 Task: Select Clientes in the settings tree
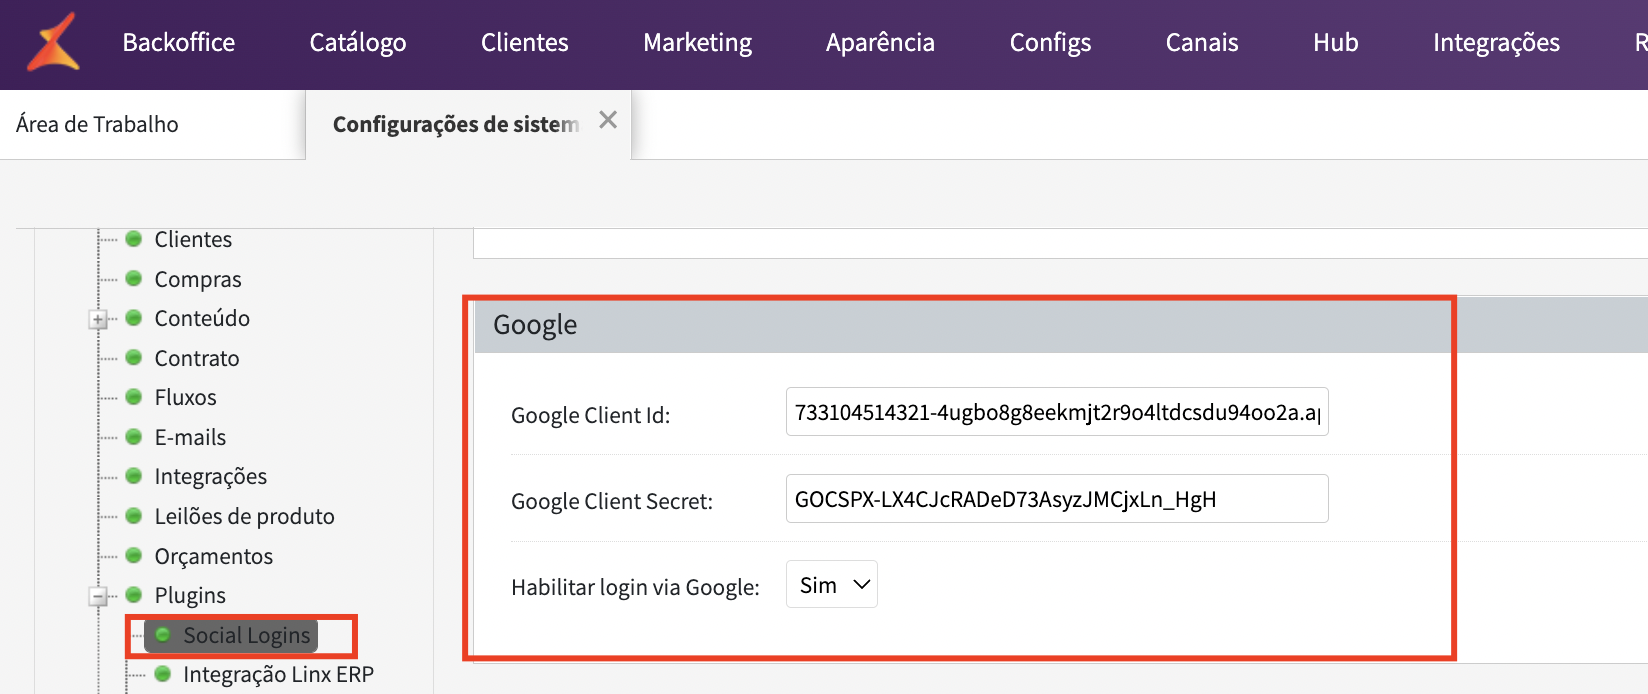(193, 240)
